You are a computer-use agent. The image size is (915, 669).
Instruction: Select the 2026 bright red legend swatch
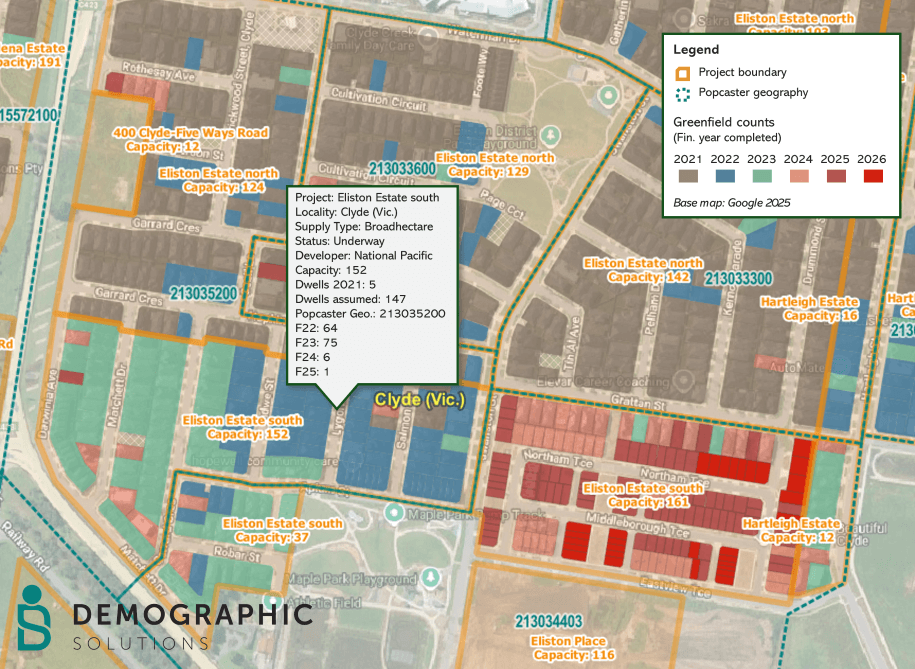(x=871, y=177)
